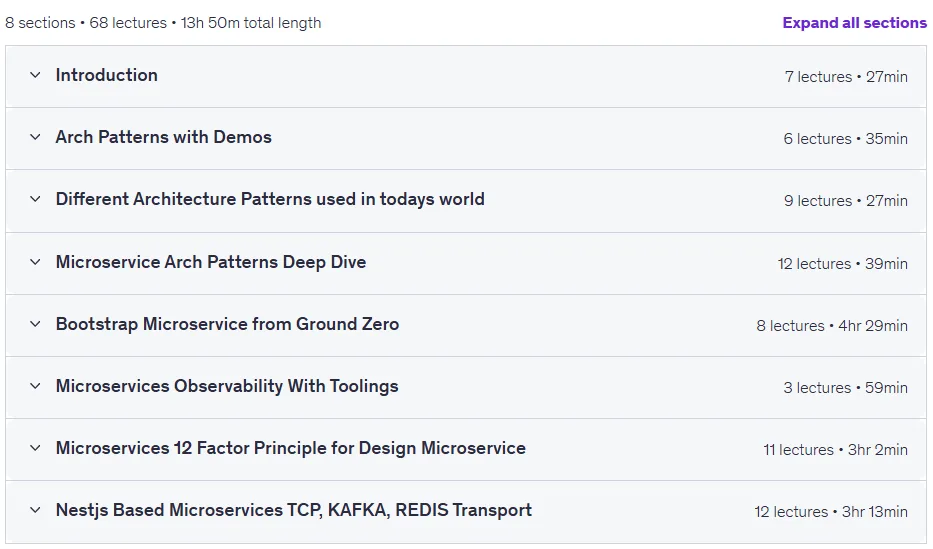Open Microservices 12 Factor Principle section title
The image size is (933, 549).
[x=291, y=448]
